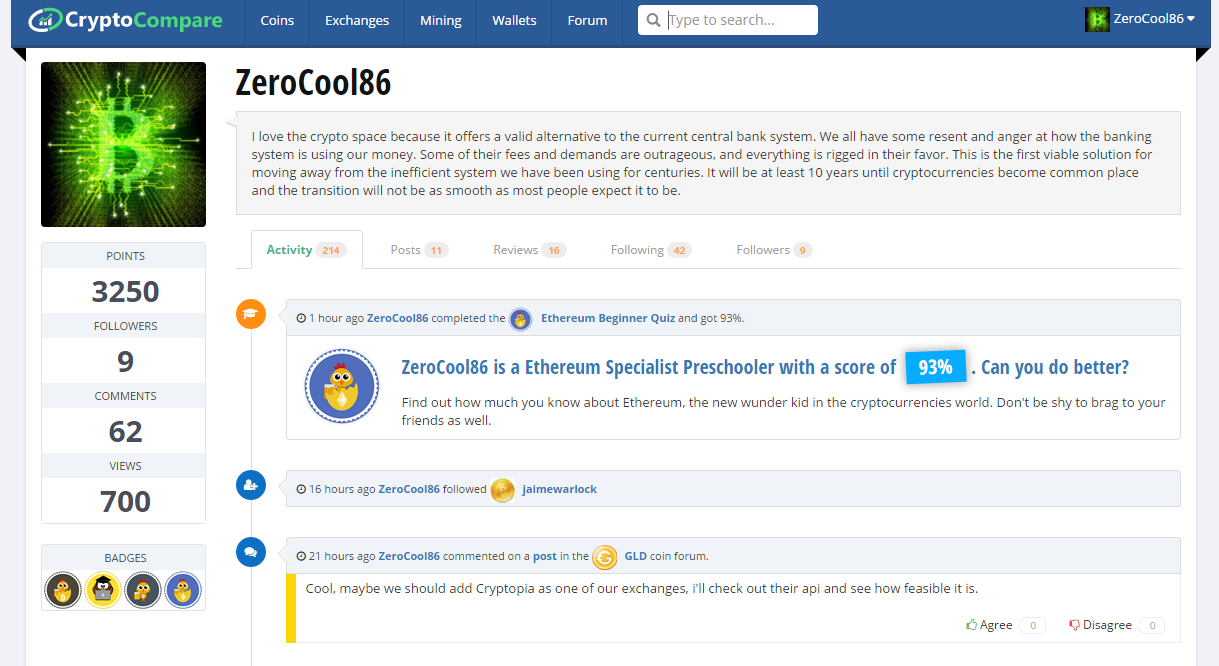Click the large Bitcoin profile picture
The width and height of the screenshot is (1219, 666).
click(123, 145)
